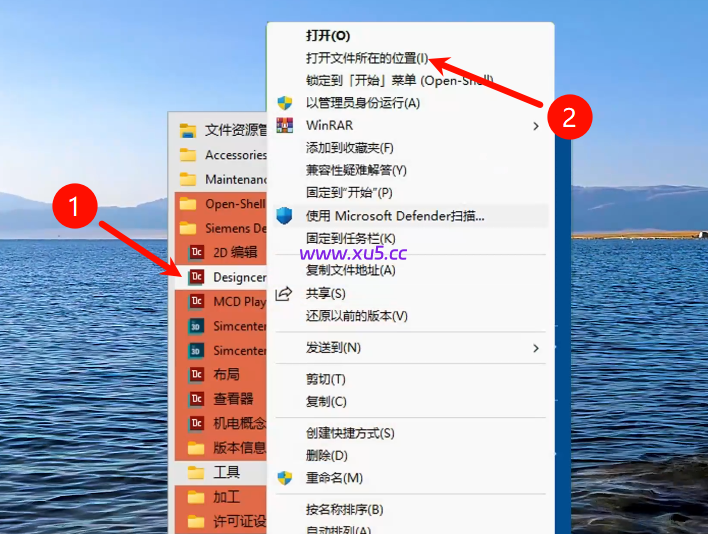Click the shield icon next to 重命名(M)

285,478
